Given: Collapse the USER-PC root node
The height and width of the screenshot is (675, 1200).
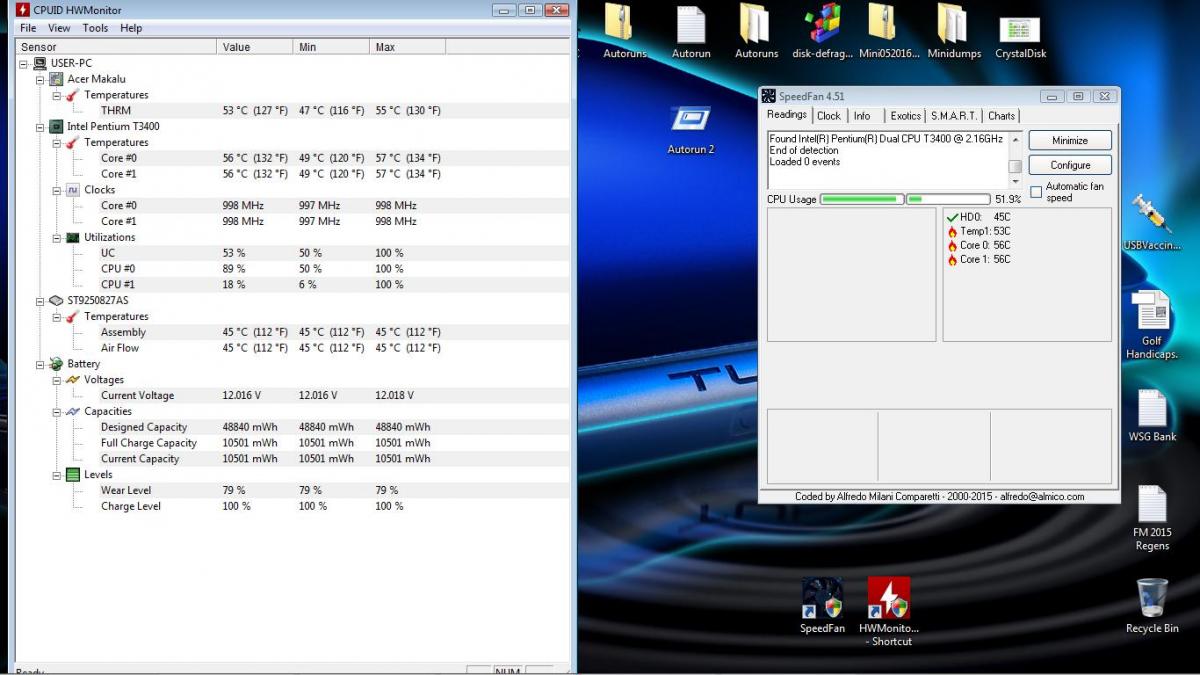Looking at the screenshot, I should click(x=24, y=63).
